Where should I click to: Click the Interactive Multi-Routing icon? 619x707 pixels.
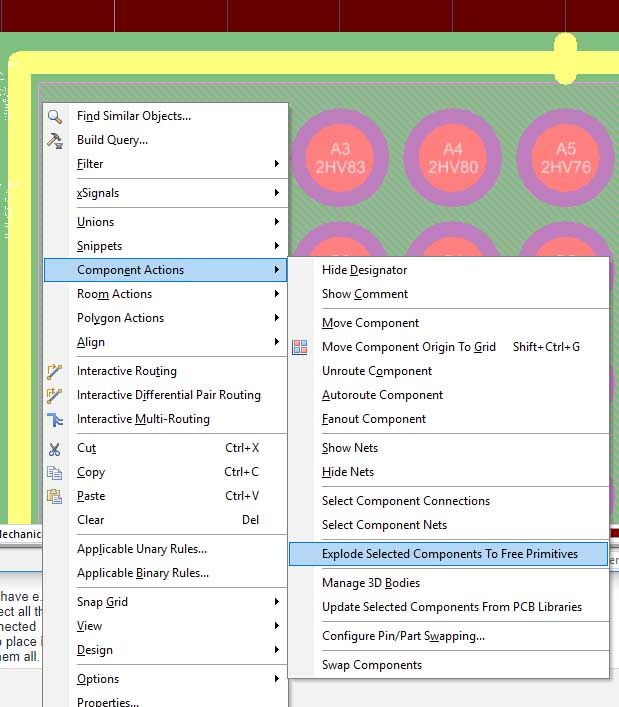click(x=55, y=419)
